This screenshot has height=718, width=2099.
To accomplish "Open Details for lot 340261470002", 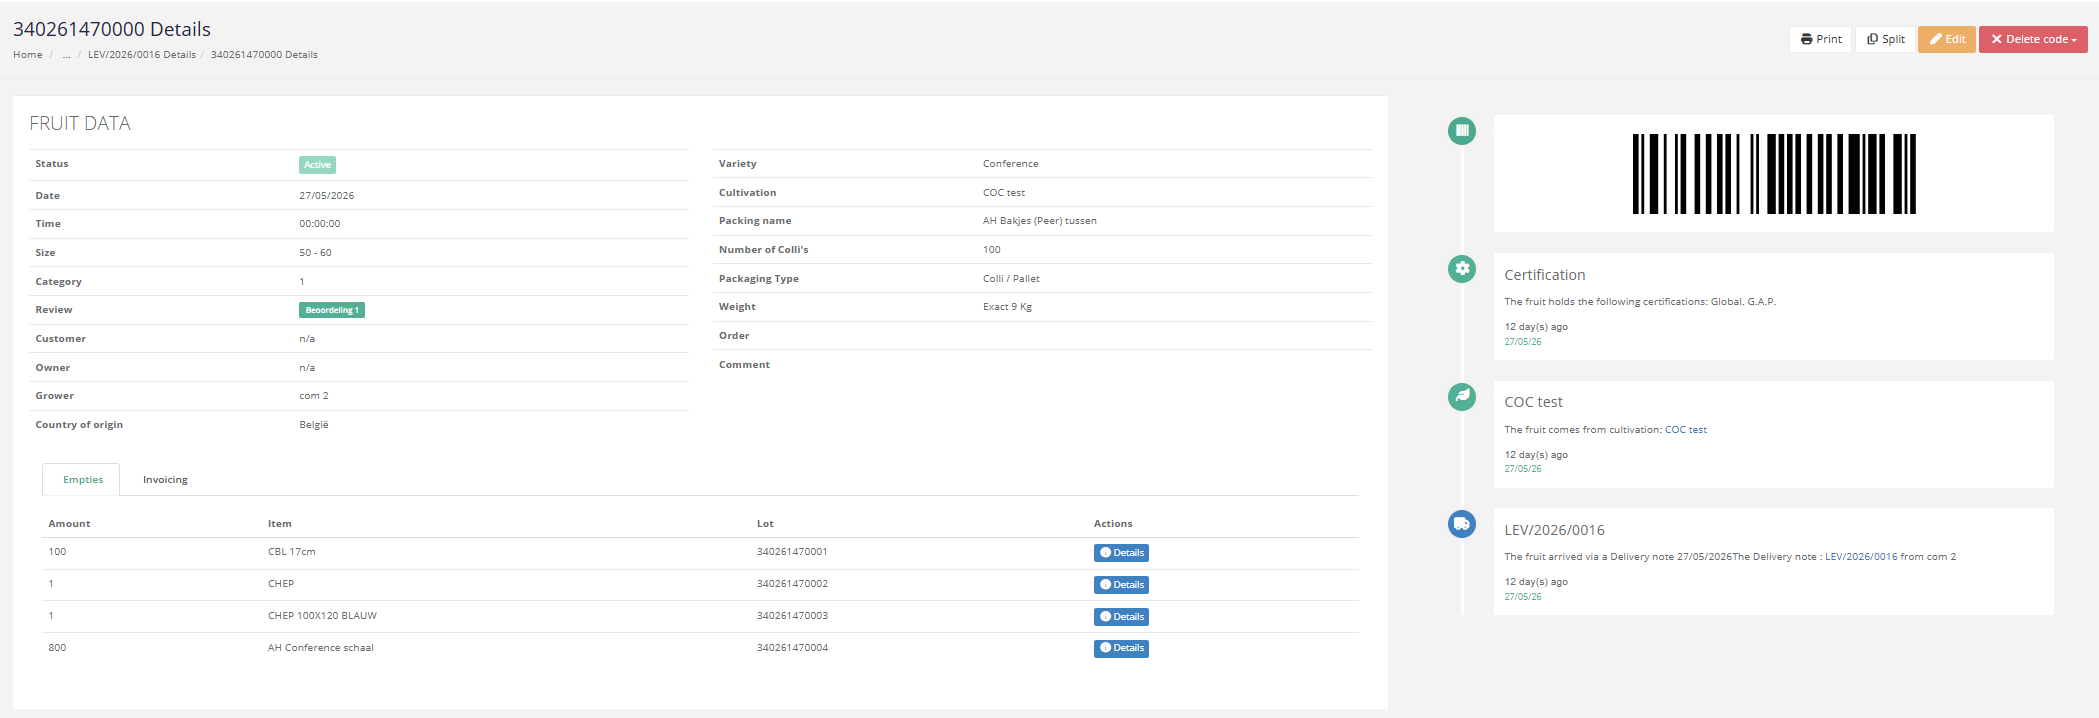I will pos(1121,585).
